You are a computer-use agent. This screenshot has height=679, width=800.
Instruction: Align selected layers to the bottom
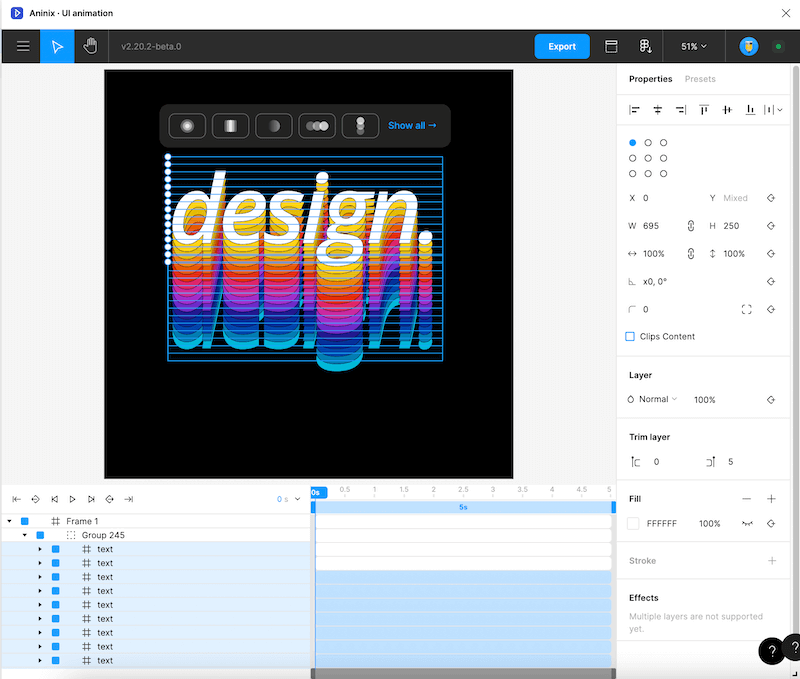click(x=750, y=110)
